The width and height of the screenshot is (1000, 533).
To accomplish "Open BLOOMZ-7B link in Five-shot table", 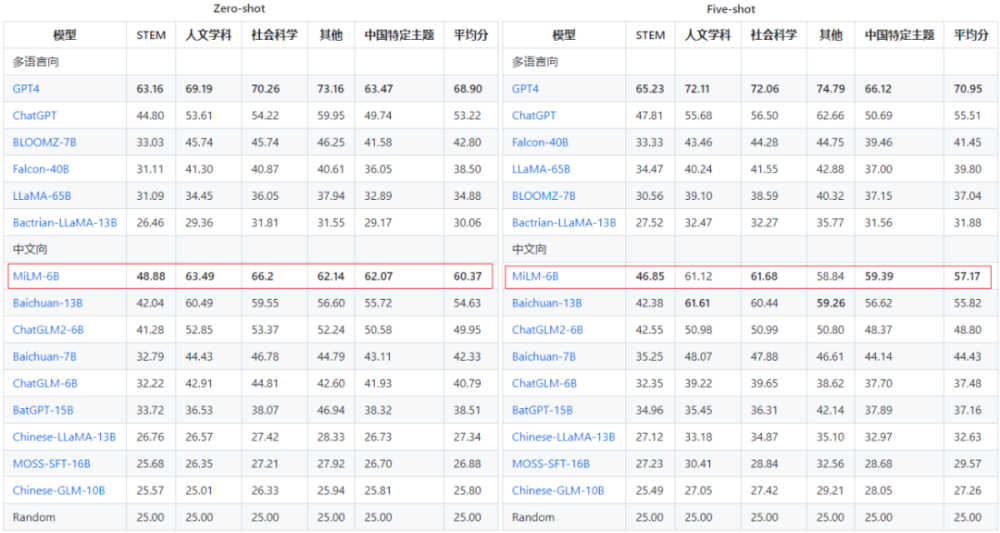I will [544, 196].
